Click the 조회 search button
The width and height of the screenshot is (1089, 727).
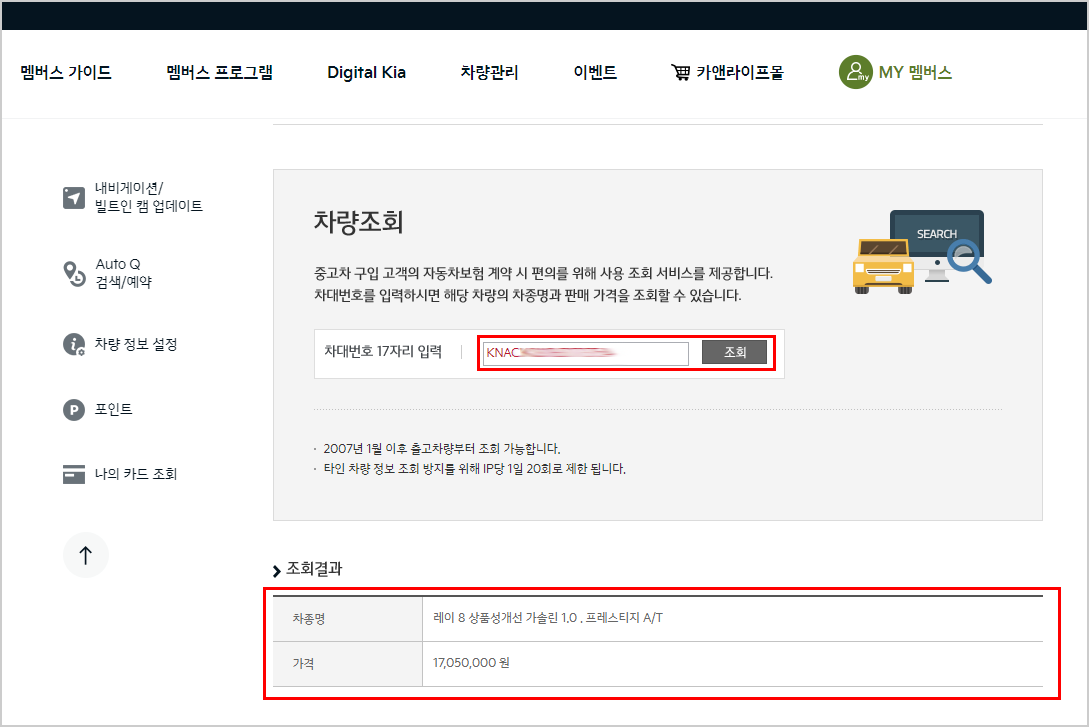coord(734,352)
